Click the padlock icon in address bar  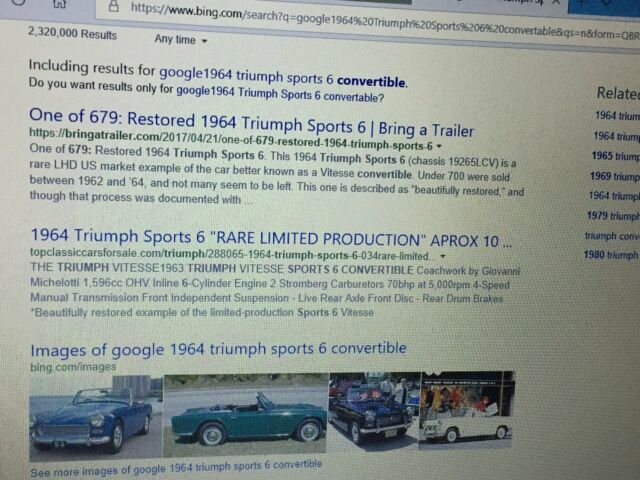(114, 6)
